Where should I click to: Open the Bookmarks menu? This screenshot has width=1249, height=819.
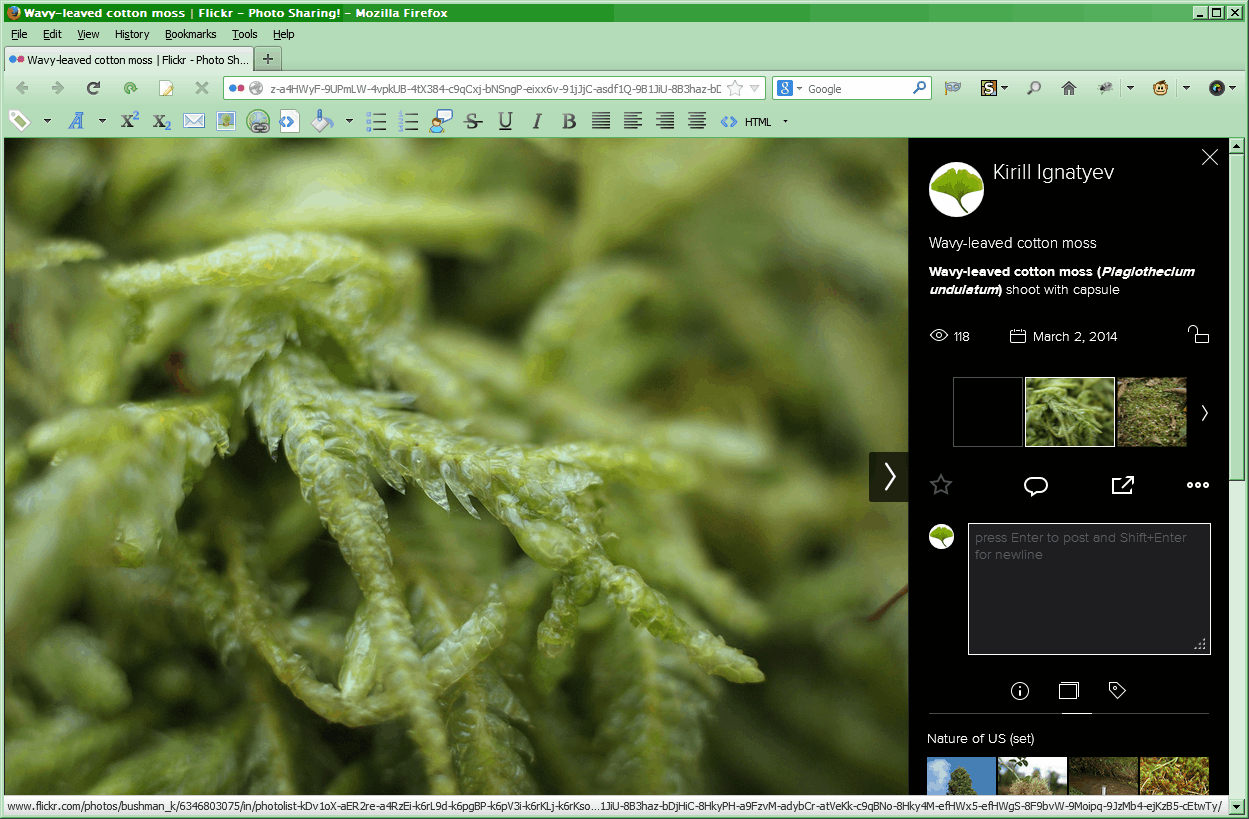coord(191,34)
